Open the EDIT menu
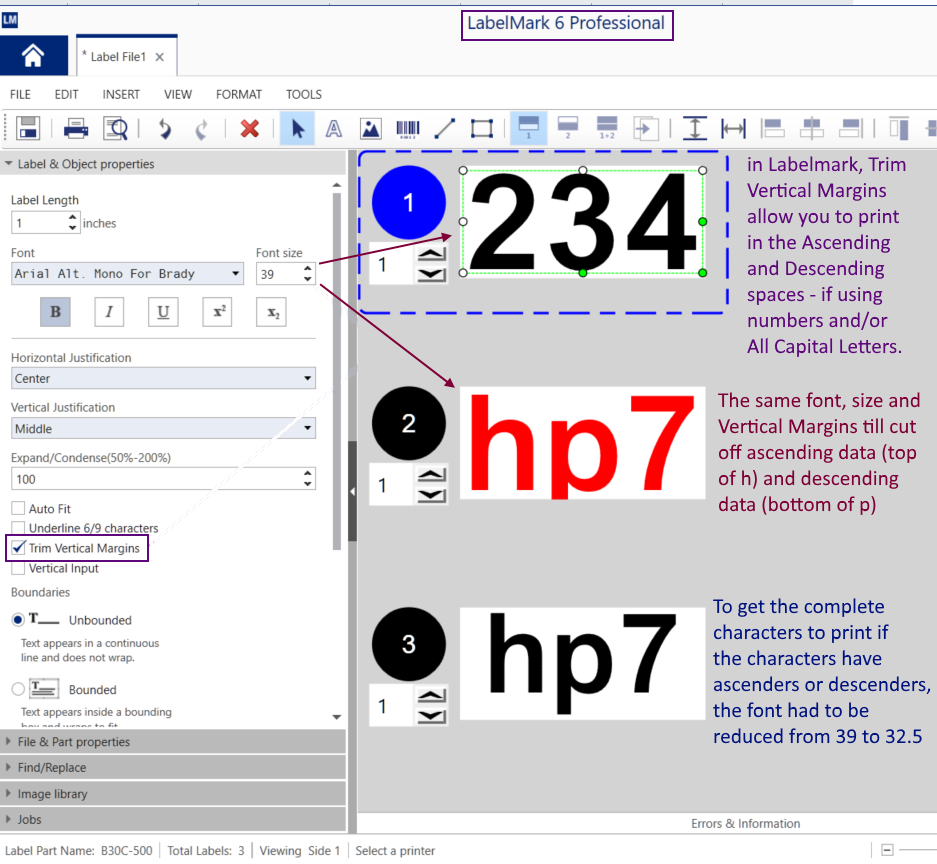The width and height of the screenshot is (937, 864). (66, 94)
